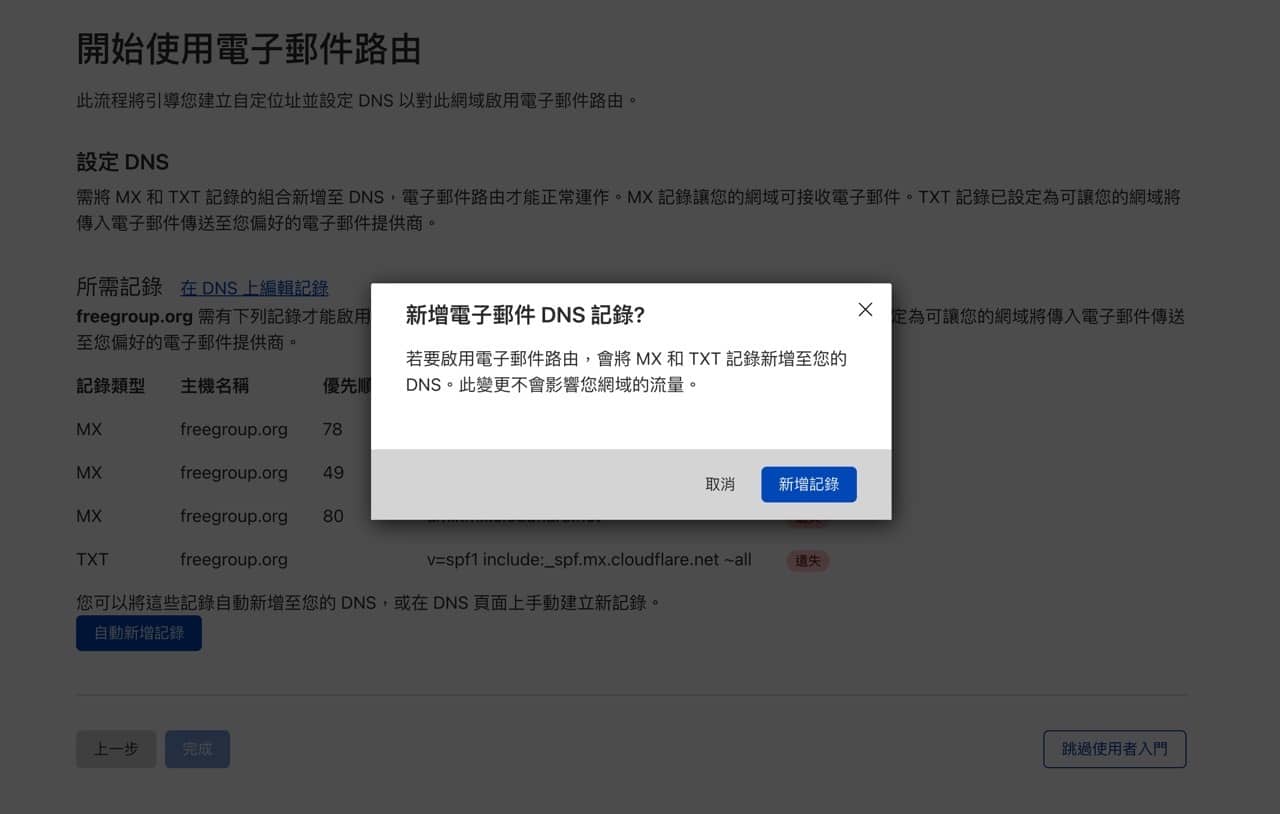This screenshot has width=1280, height=814.
Task: Click priority value 49
Action: (333, 473)
